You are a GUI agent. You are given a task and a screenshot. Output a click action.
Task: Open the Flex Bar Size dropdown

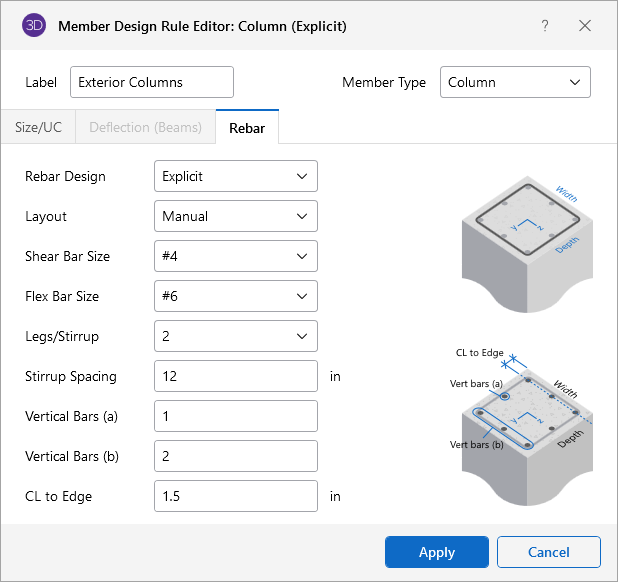click(236, 296)
